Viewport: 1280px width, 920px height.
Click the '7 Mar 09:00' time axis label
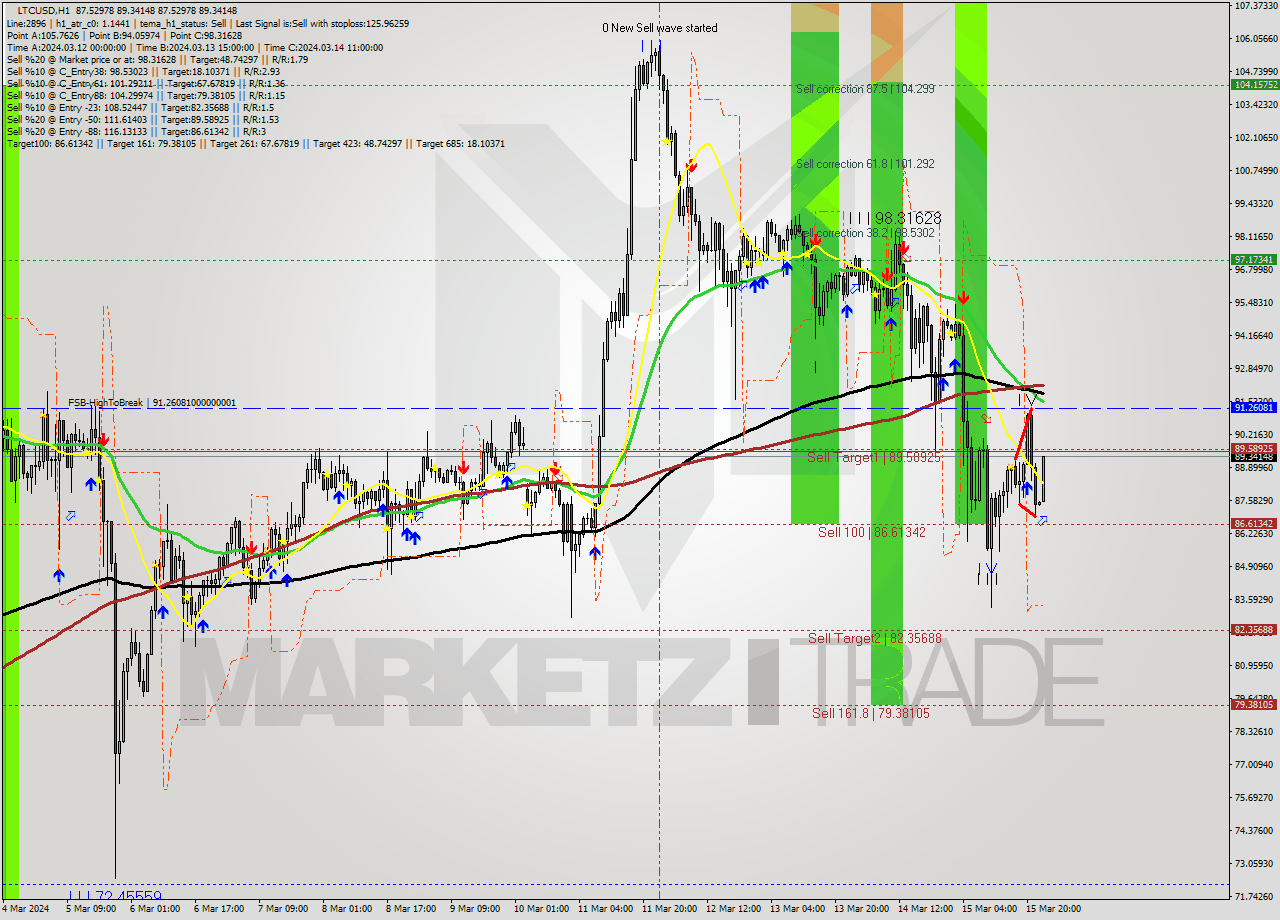click(x=283, y=909)
